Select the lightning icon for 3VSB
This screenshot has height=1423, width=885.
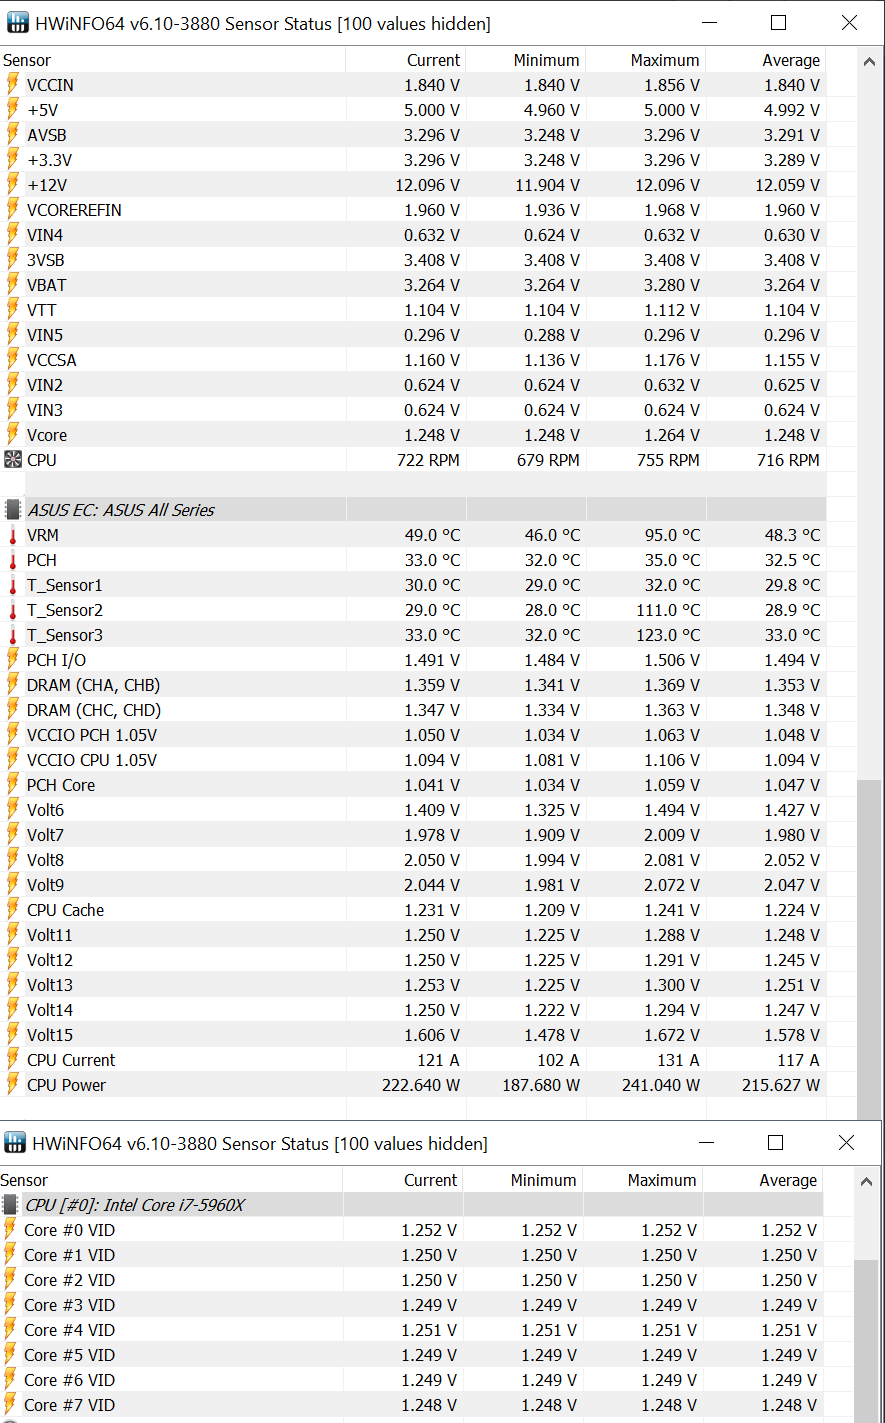pos(13,260)
